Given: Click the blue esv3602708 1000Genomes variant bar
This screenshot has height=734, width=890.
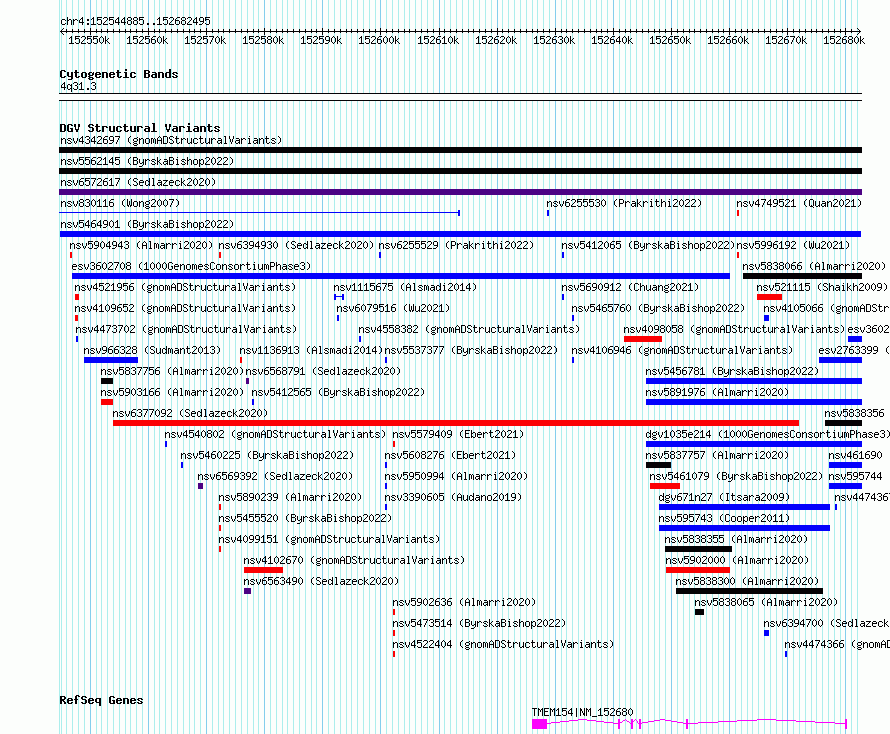Looking at the screenshot, I should 401,276.
